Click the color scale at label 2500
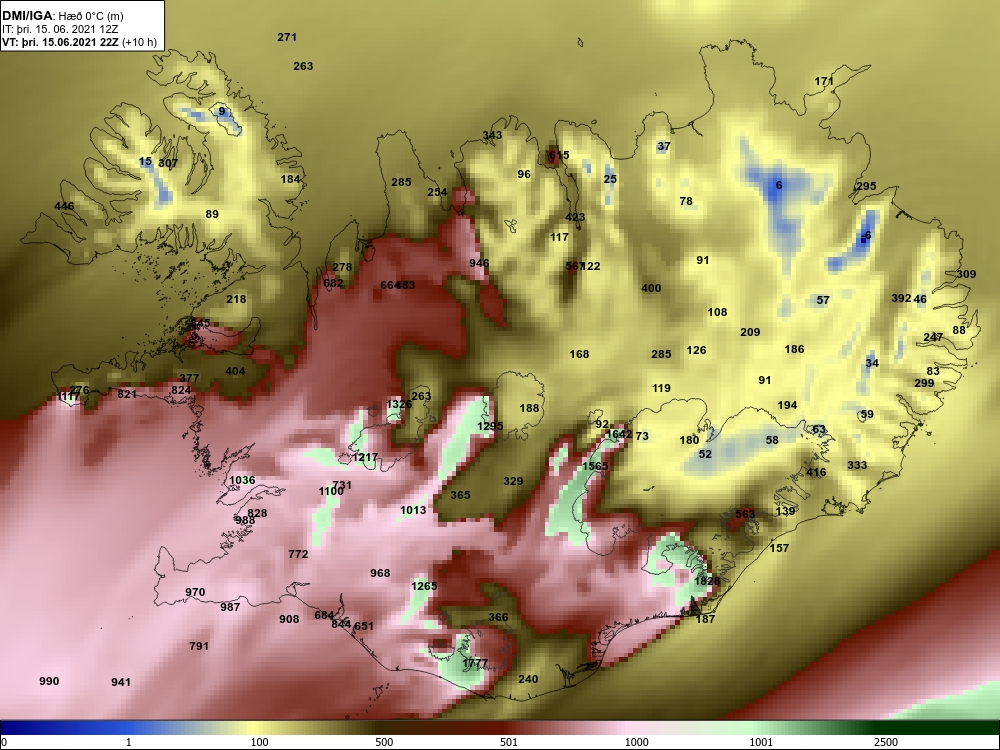Screen dimensions: 1000x750 tap(885, 742)
